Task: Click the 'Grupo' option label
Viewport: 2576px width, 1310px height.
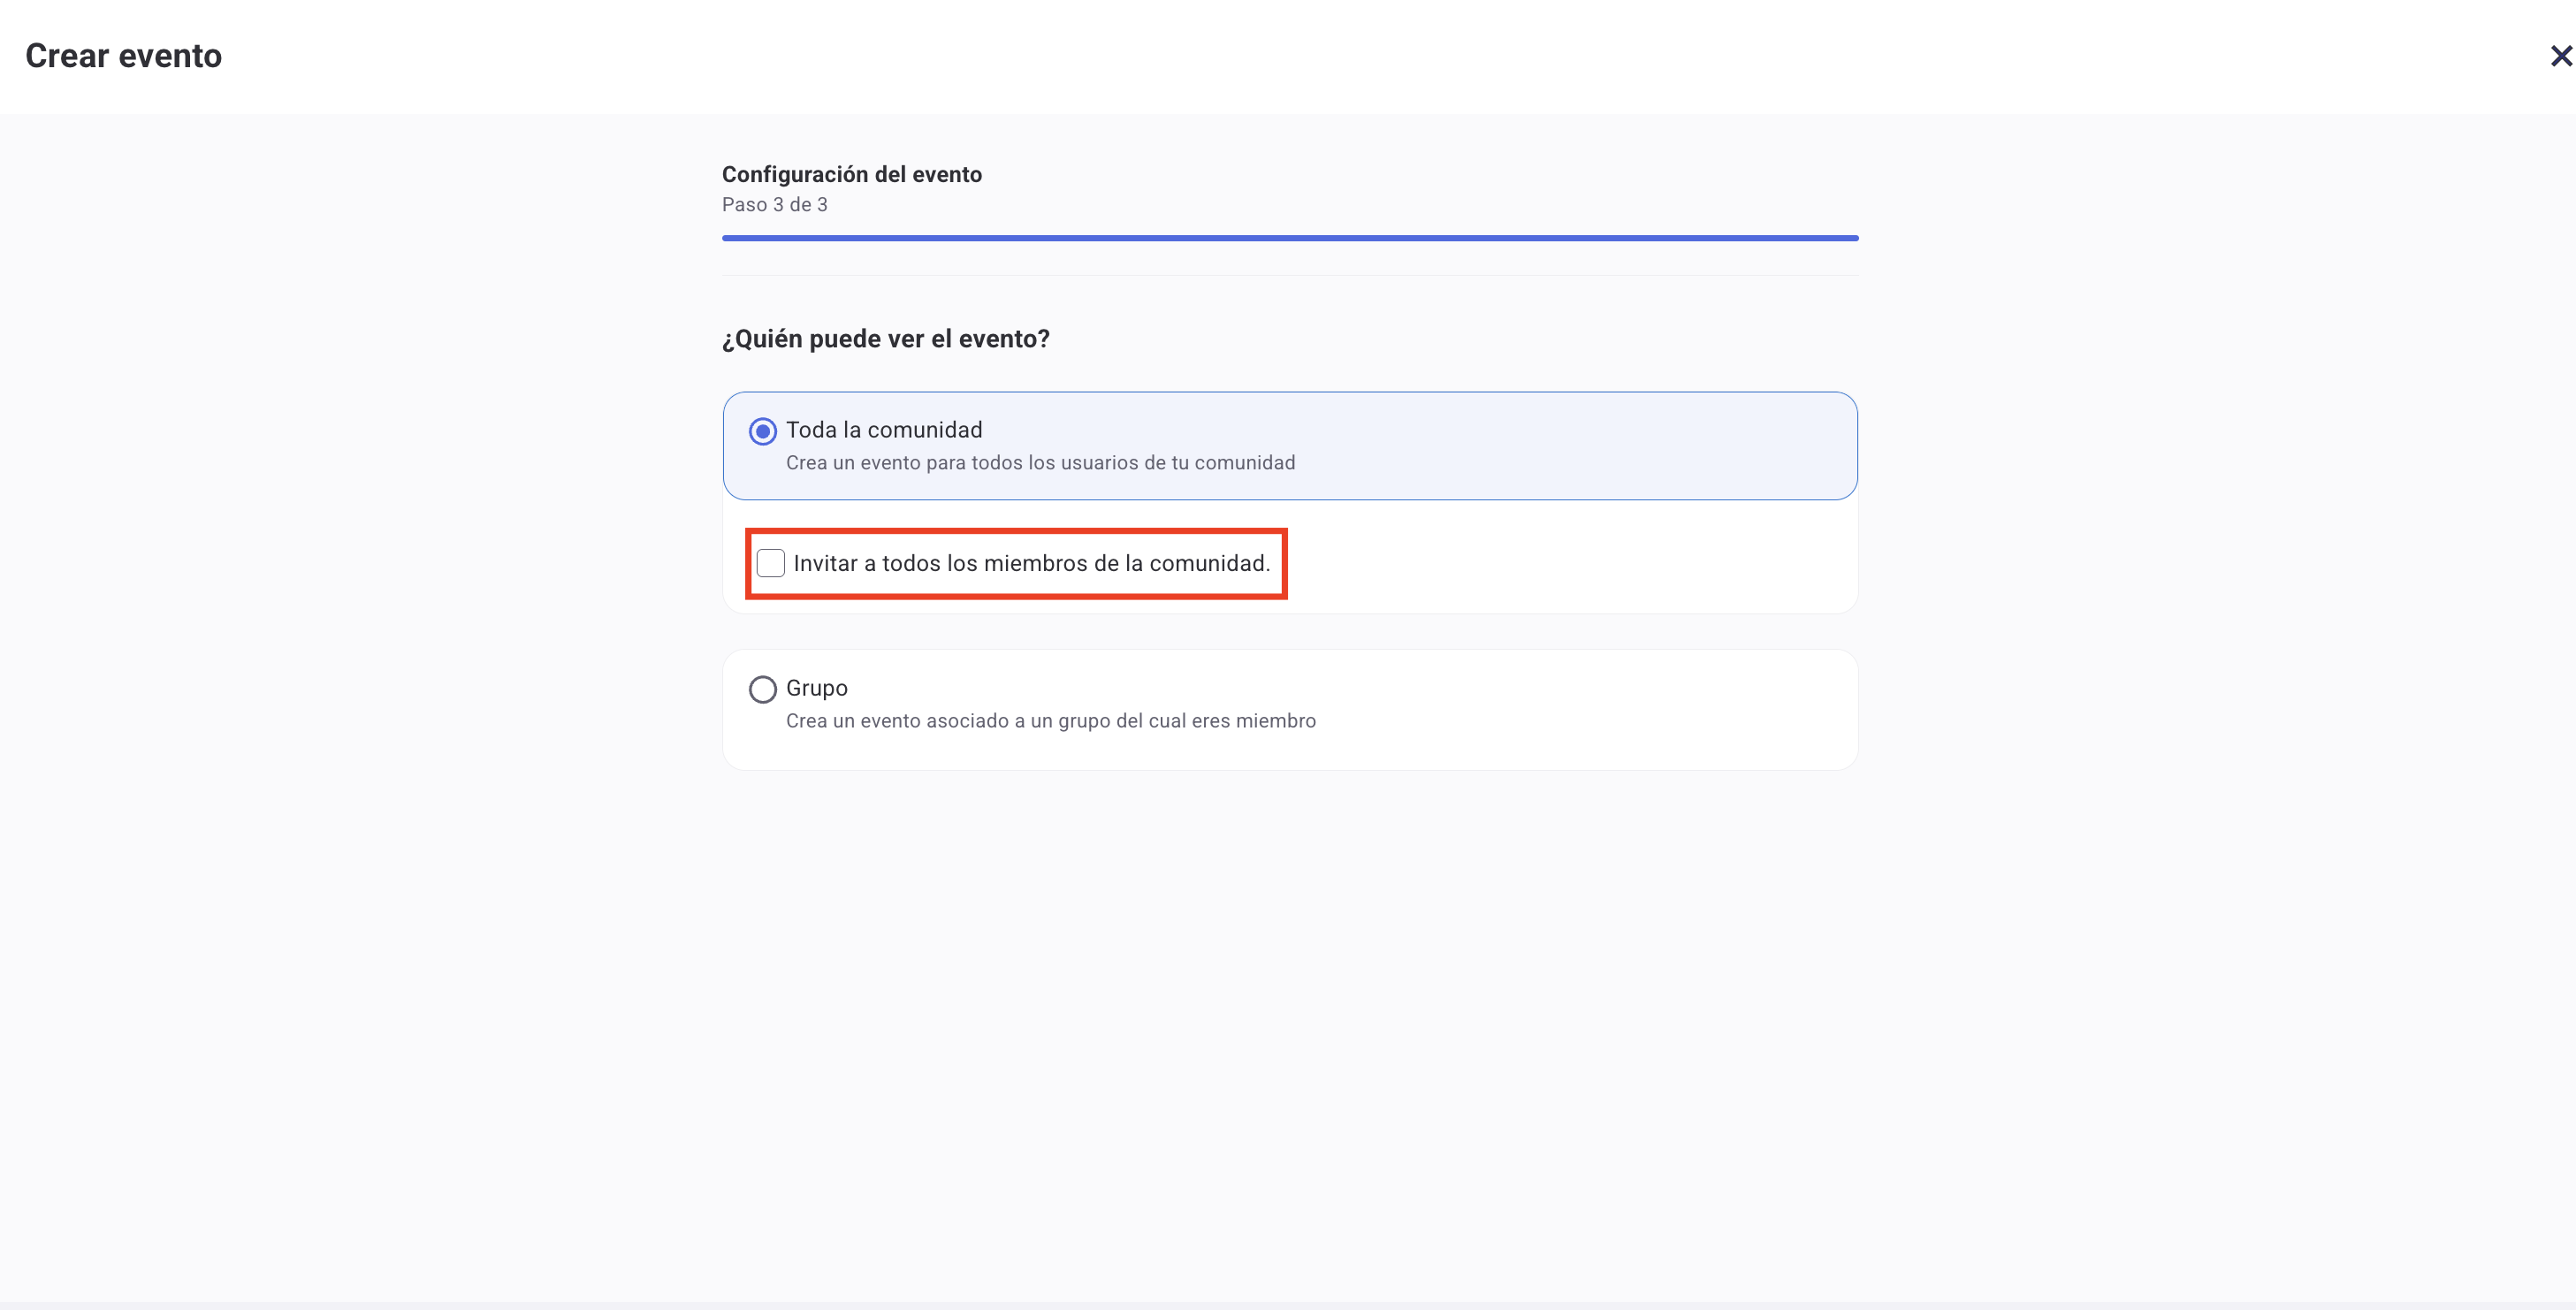Action: (817, 688)
